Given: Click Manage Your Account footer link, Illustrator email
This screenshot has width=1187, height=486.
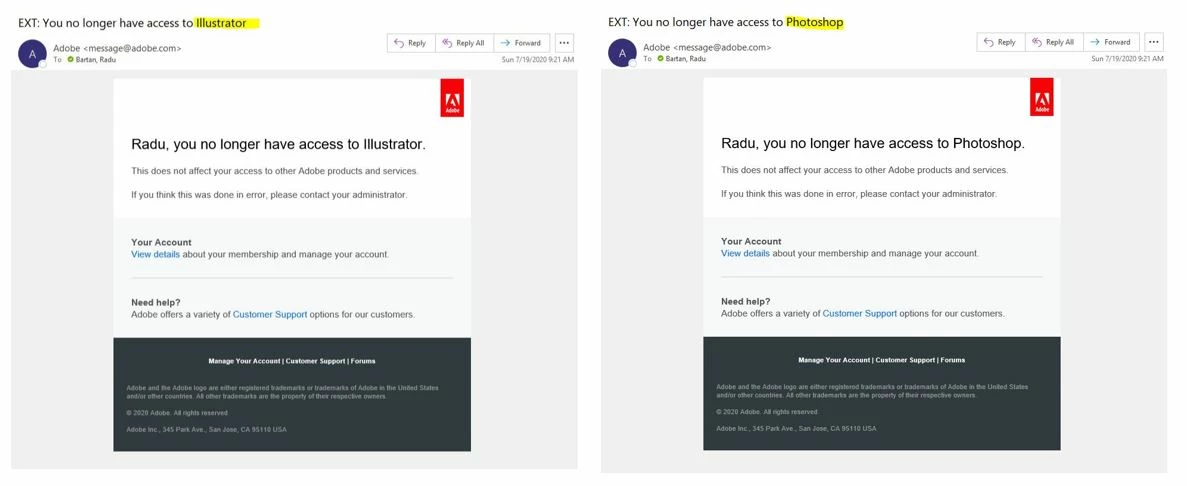Looking at the screenshot, I should point(245,362).
